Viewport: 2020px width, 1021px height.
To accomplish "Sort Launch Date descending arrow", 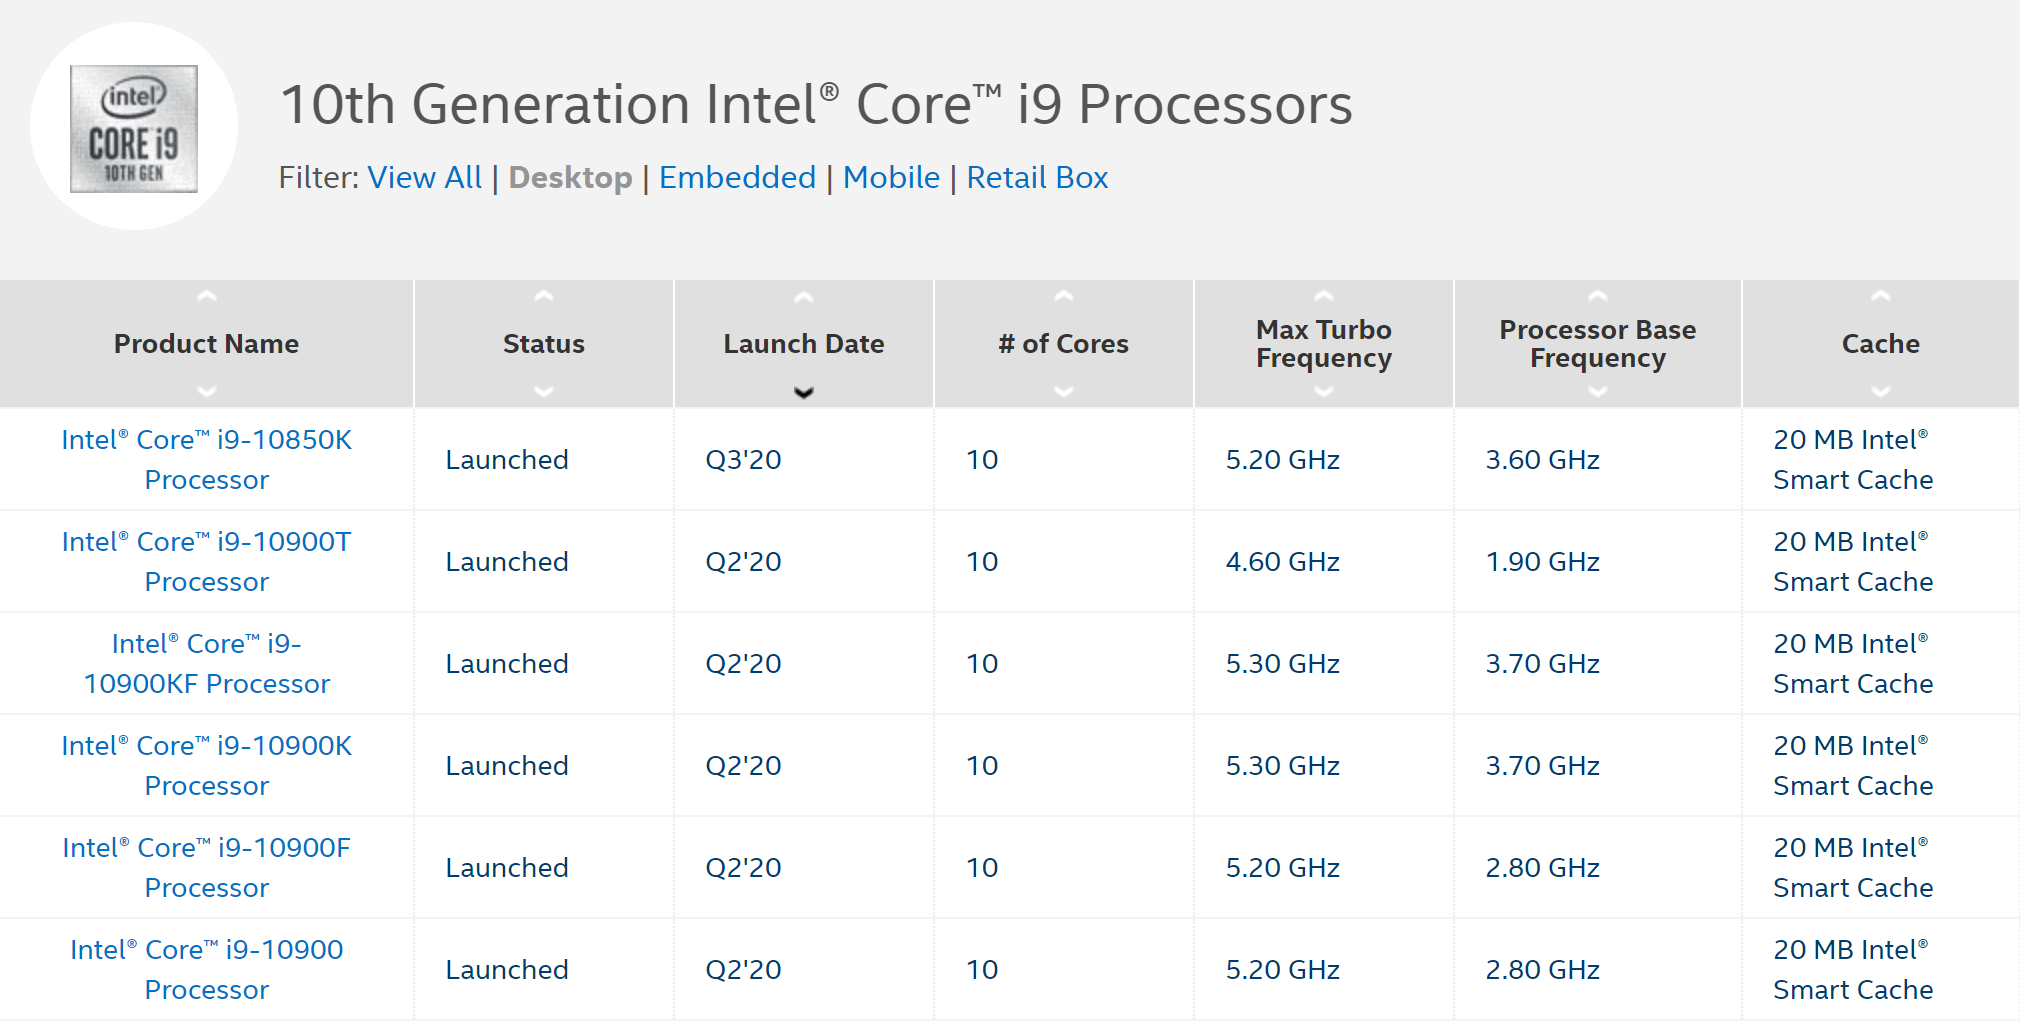I will pyautogui.click(x=803, y=392).
